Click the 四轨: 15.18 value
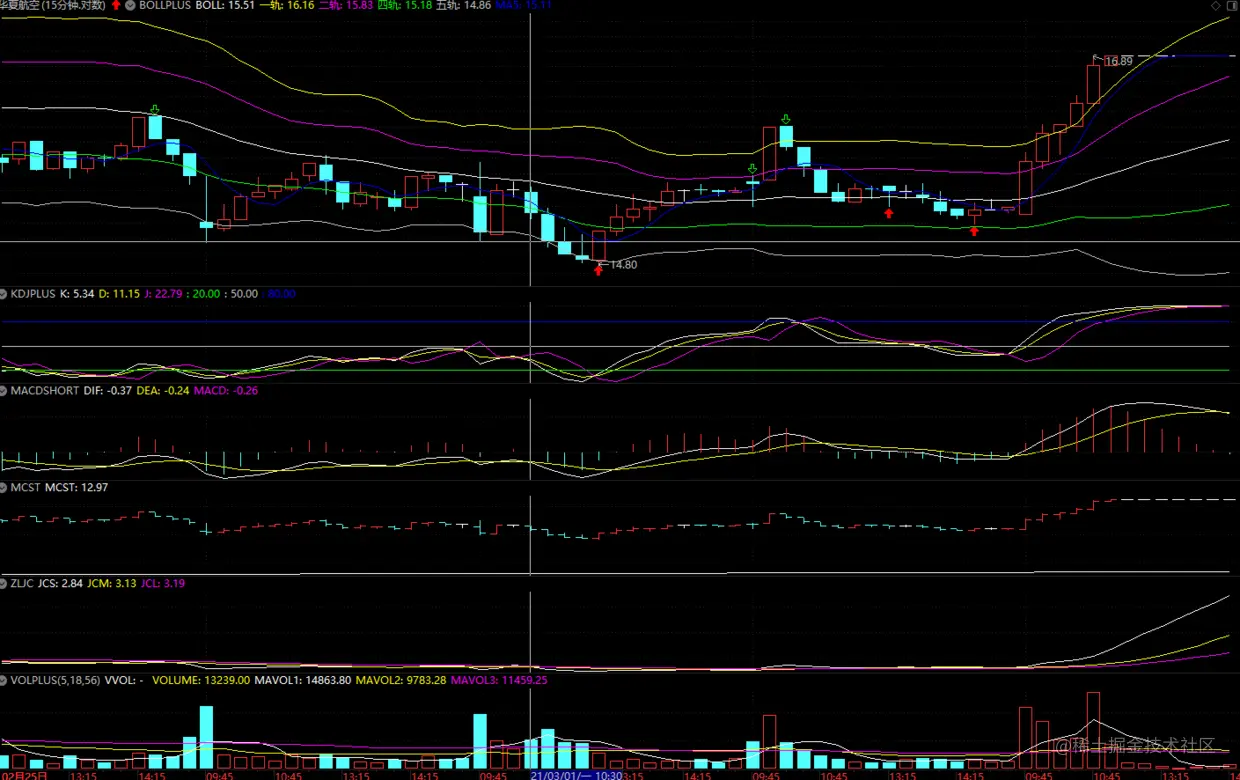The image size is (1240, 780). pos(407,5)
